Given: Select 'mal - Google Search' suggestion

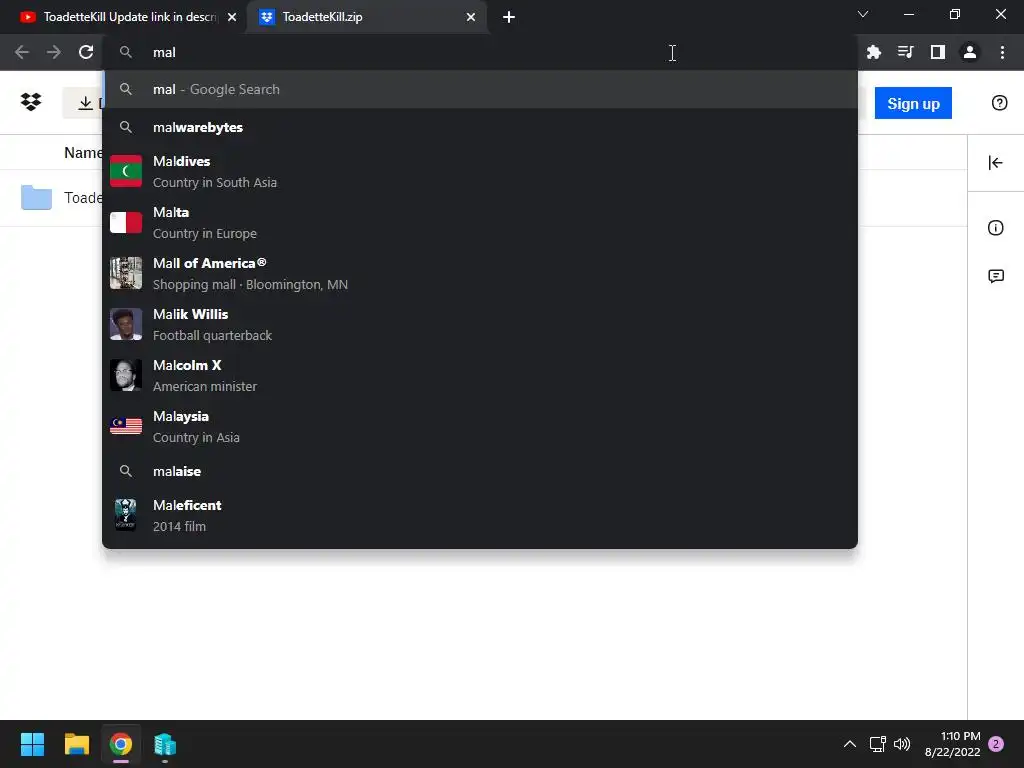Looking at the screenshot, I should [480, 89].
